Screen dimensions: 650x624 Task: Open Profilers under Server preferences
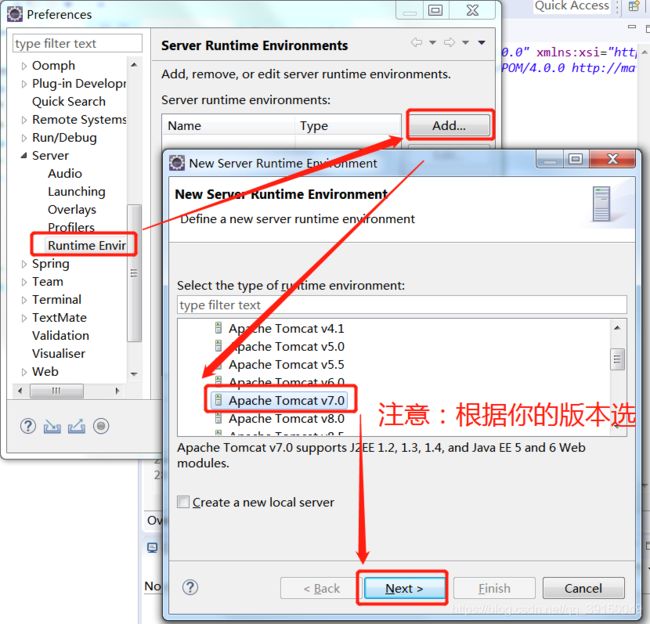71,227
